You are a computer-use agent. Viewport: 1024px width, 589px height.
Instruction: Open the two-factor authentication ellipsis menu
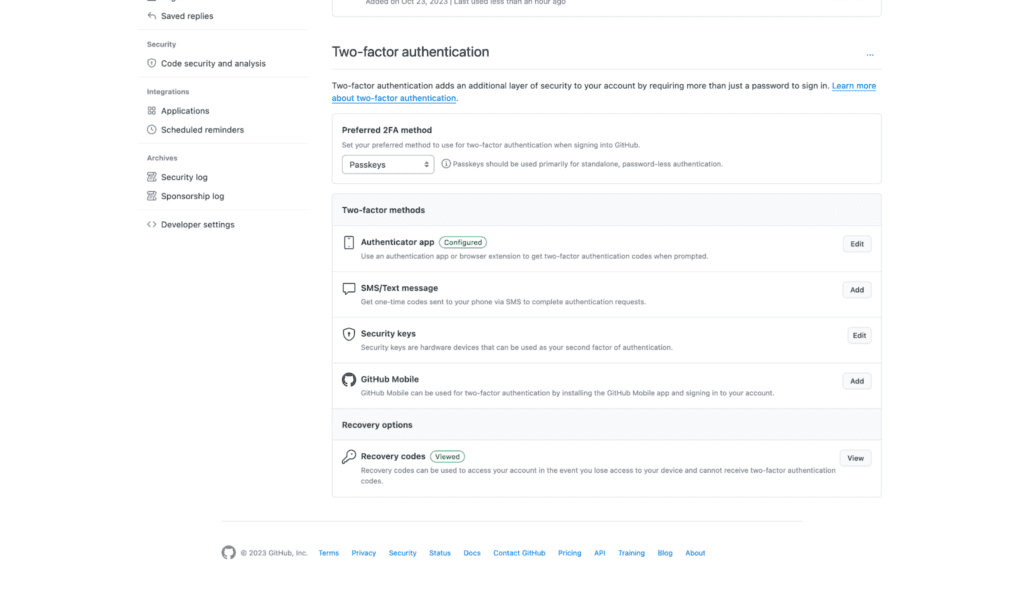(x=870, y=54)
